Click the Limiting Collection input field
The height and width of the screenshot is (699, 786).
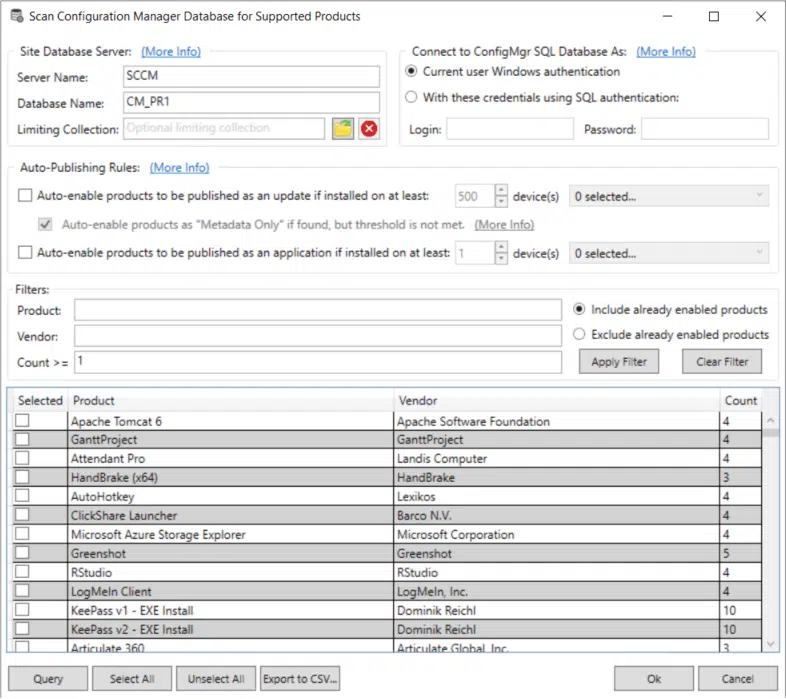click(224, 129)
